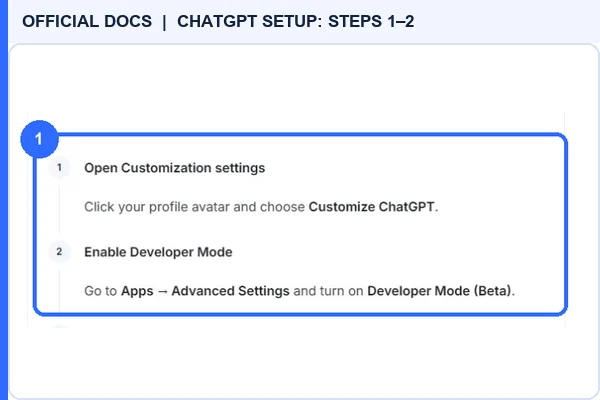Click the 'OFFICIAL DOCS' header text
600x400 pixels.
(87, 21)
